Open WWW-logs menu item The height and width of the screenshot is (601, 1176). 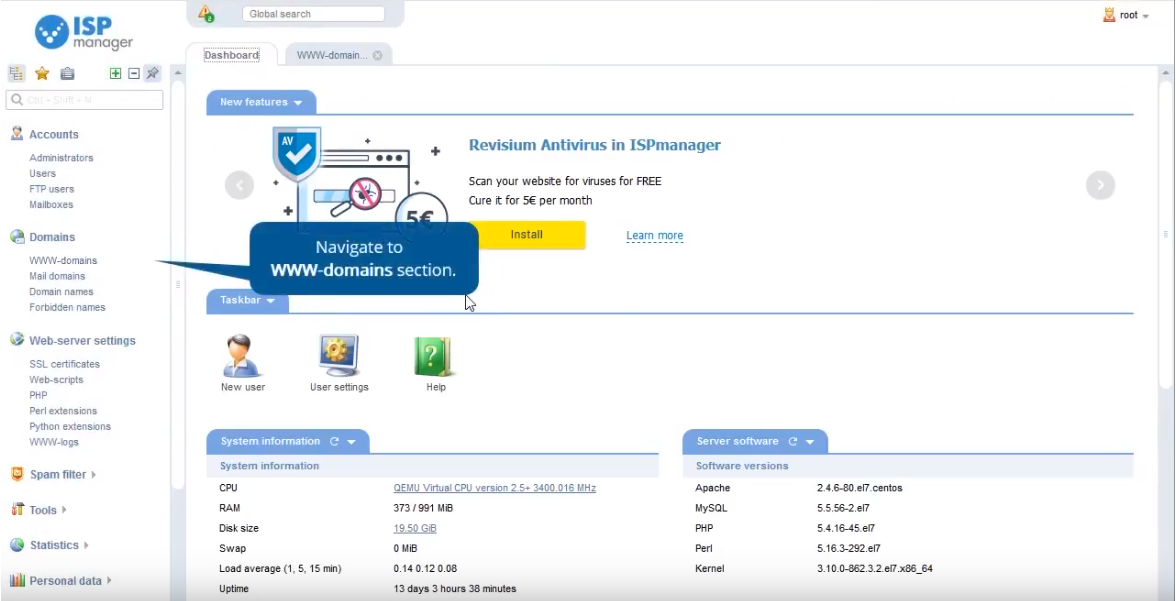tap(54, 443)
